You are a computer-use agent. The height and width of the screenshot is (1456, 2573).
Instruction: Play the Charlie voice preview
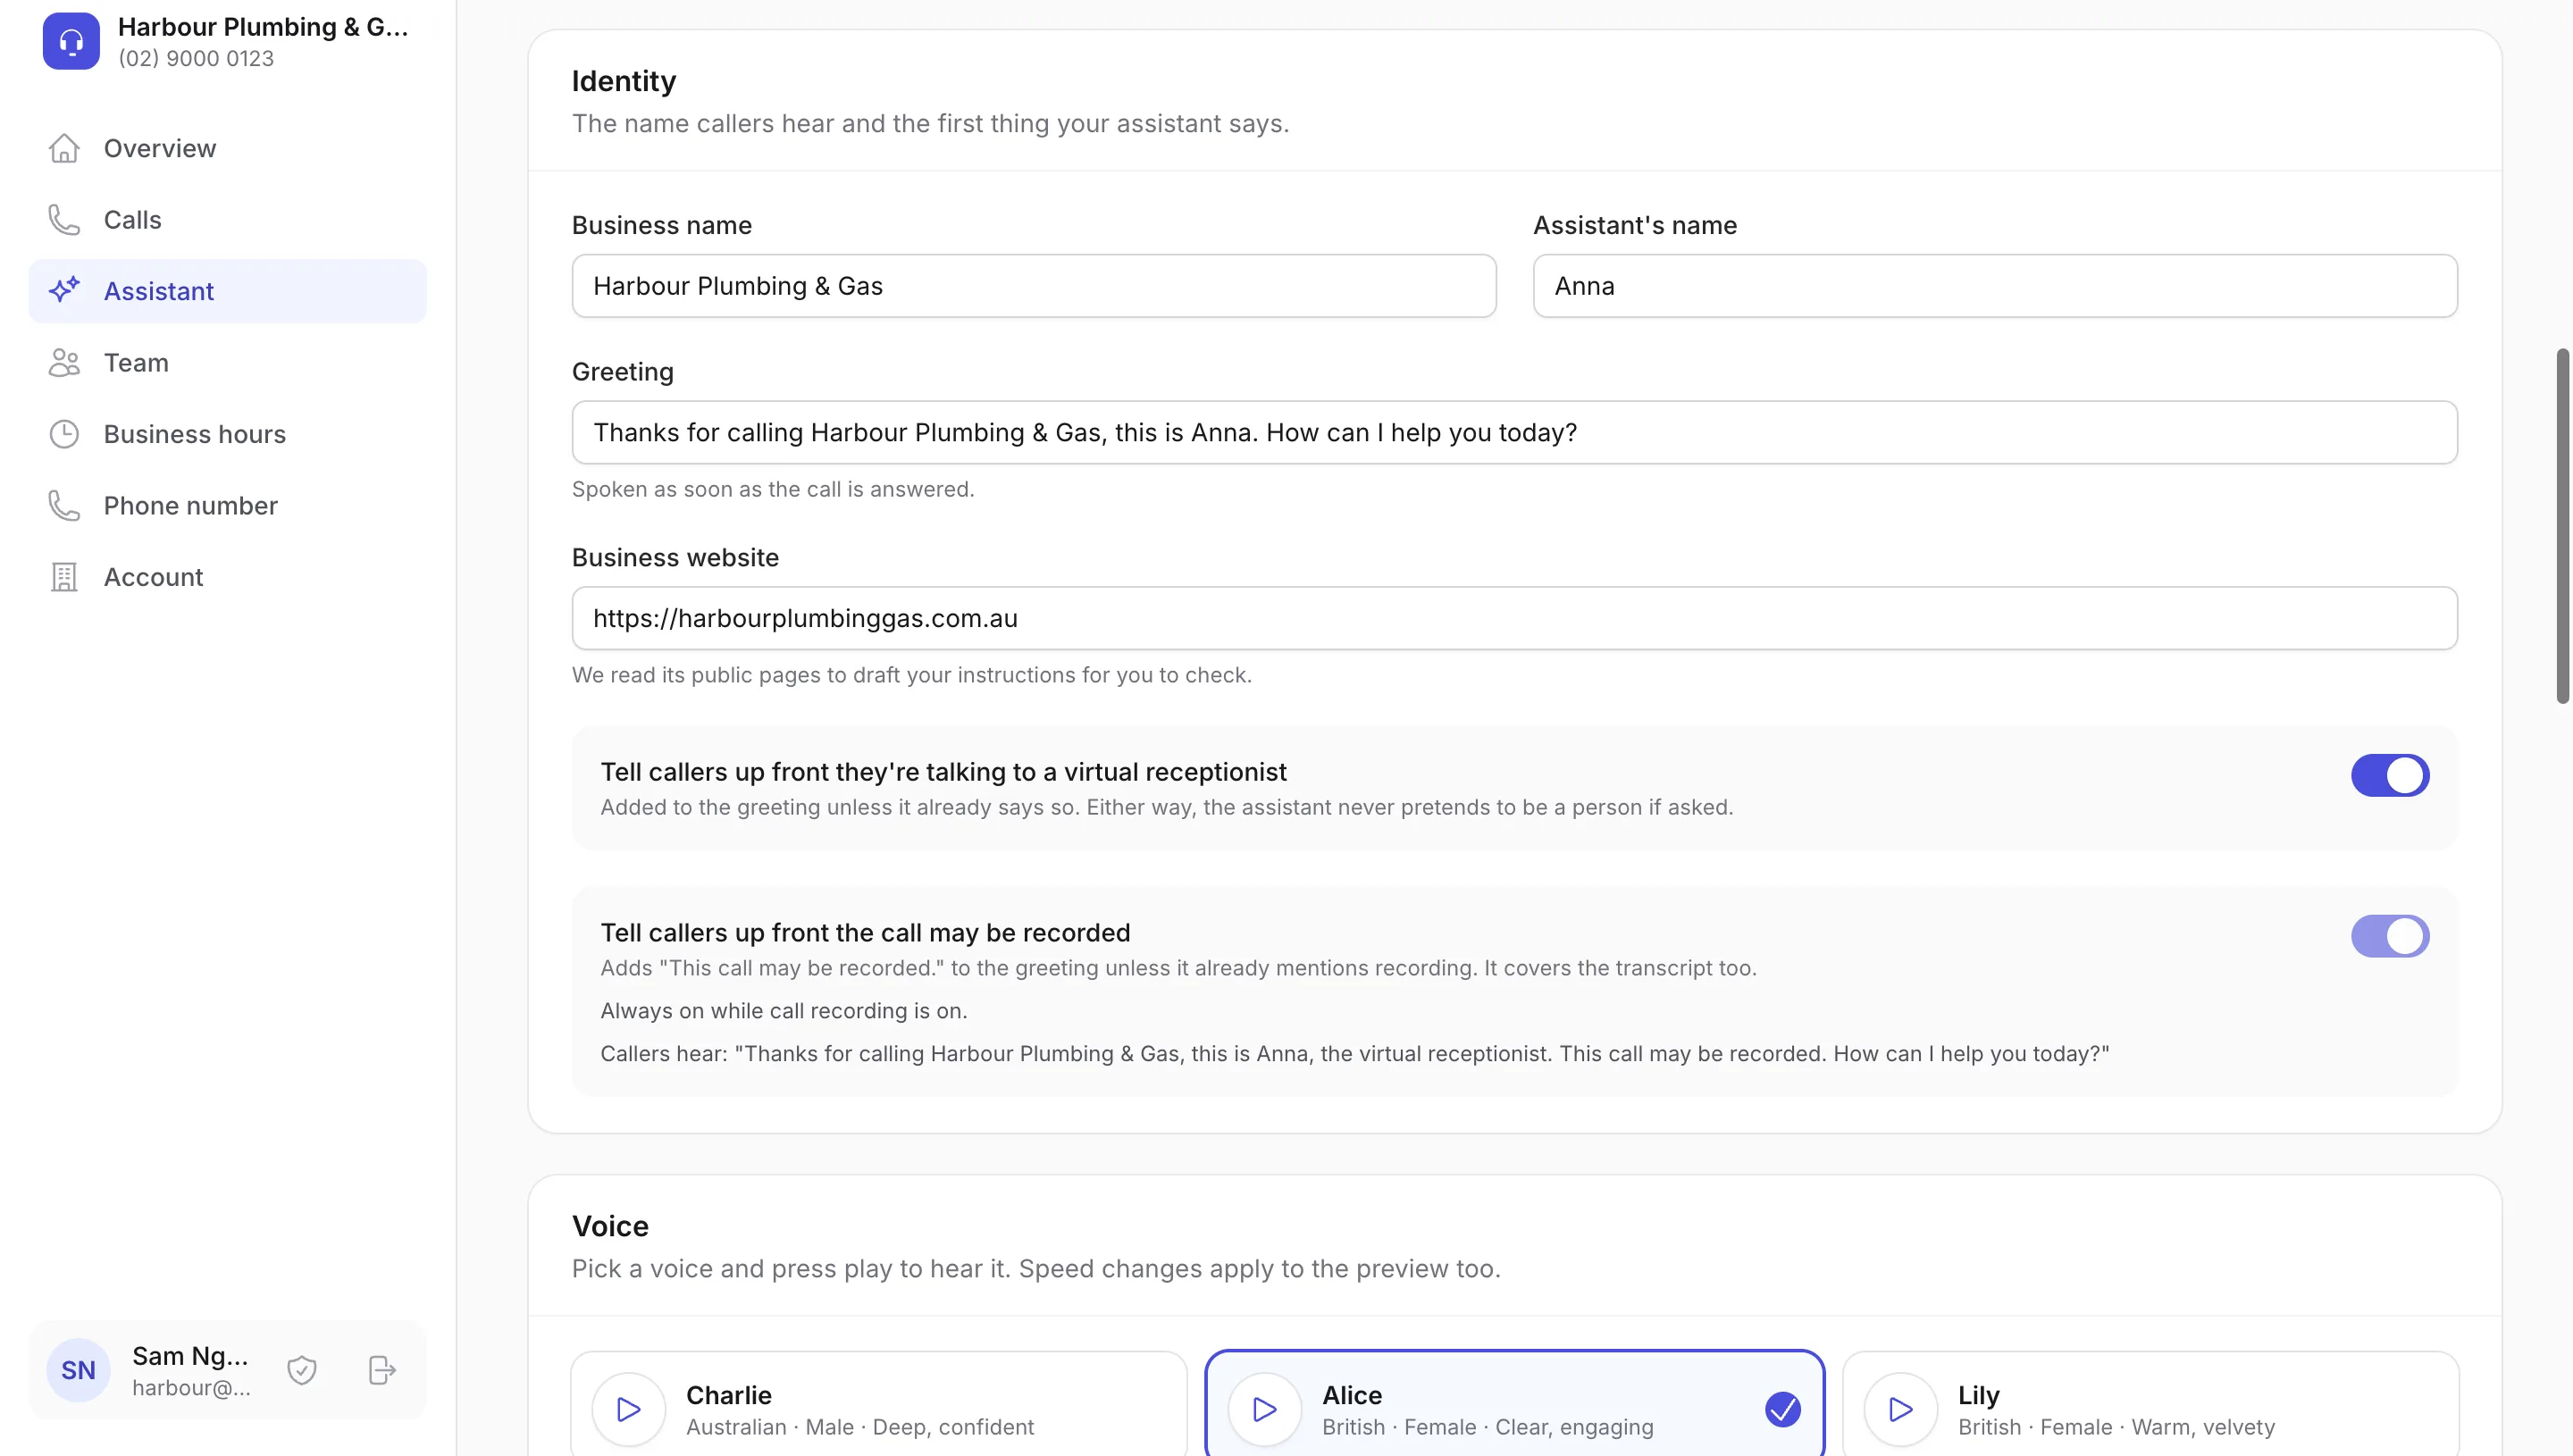pyautogui.click(x=629, y=1410)
